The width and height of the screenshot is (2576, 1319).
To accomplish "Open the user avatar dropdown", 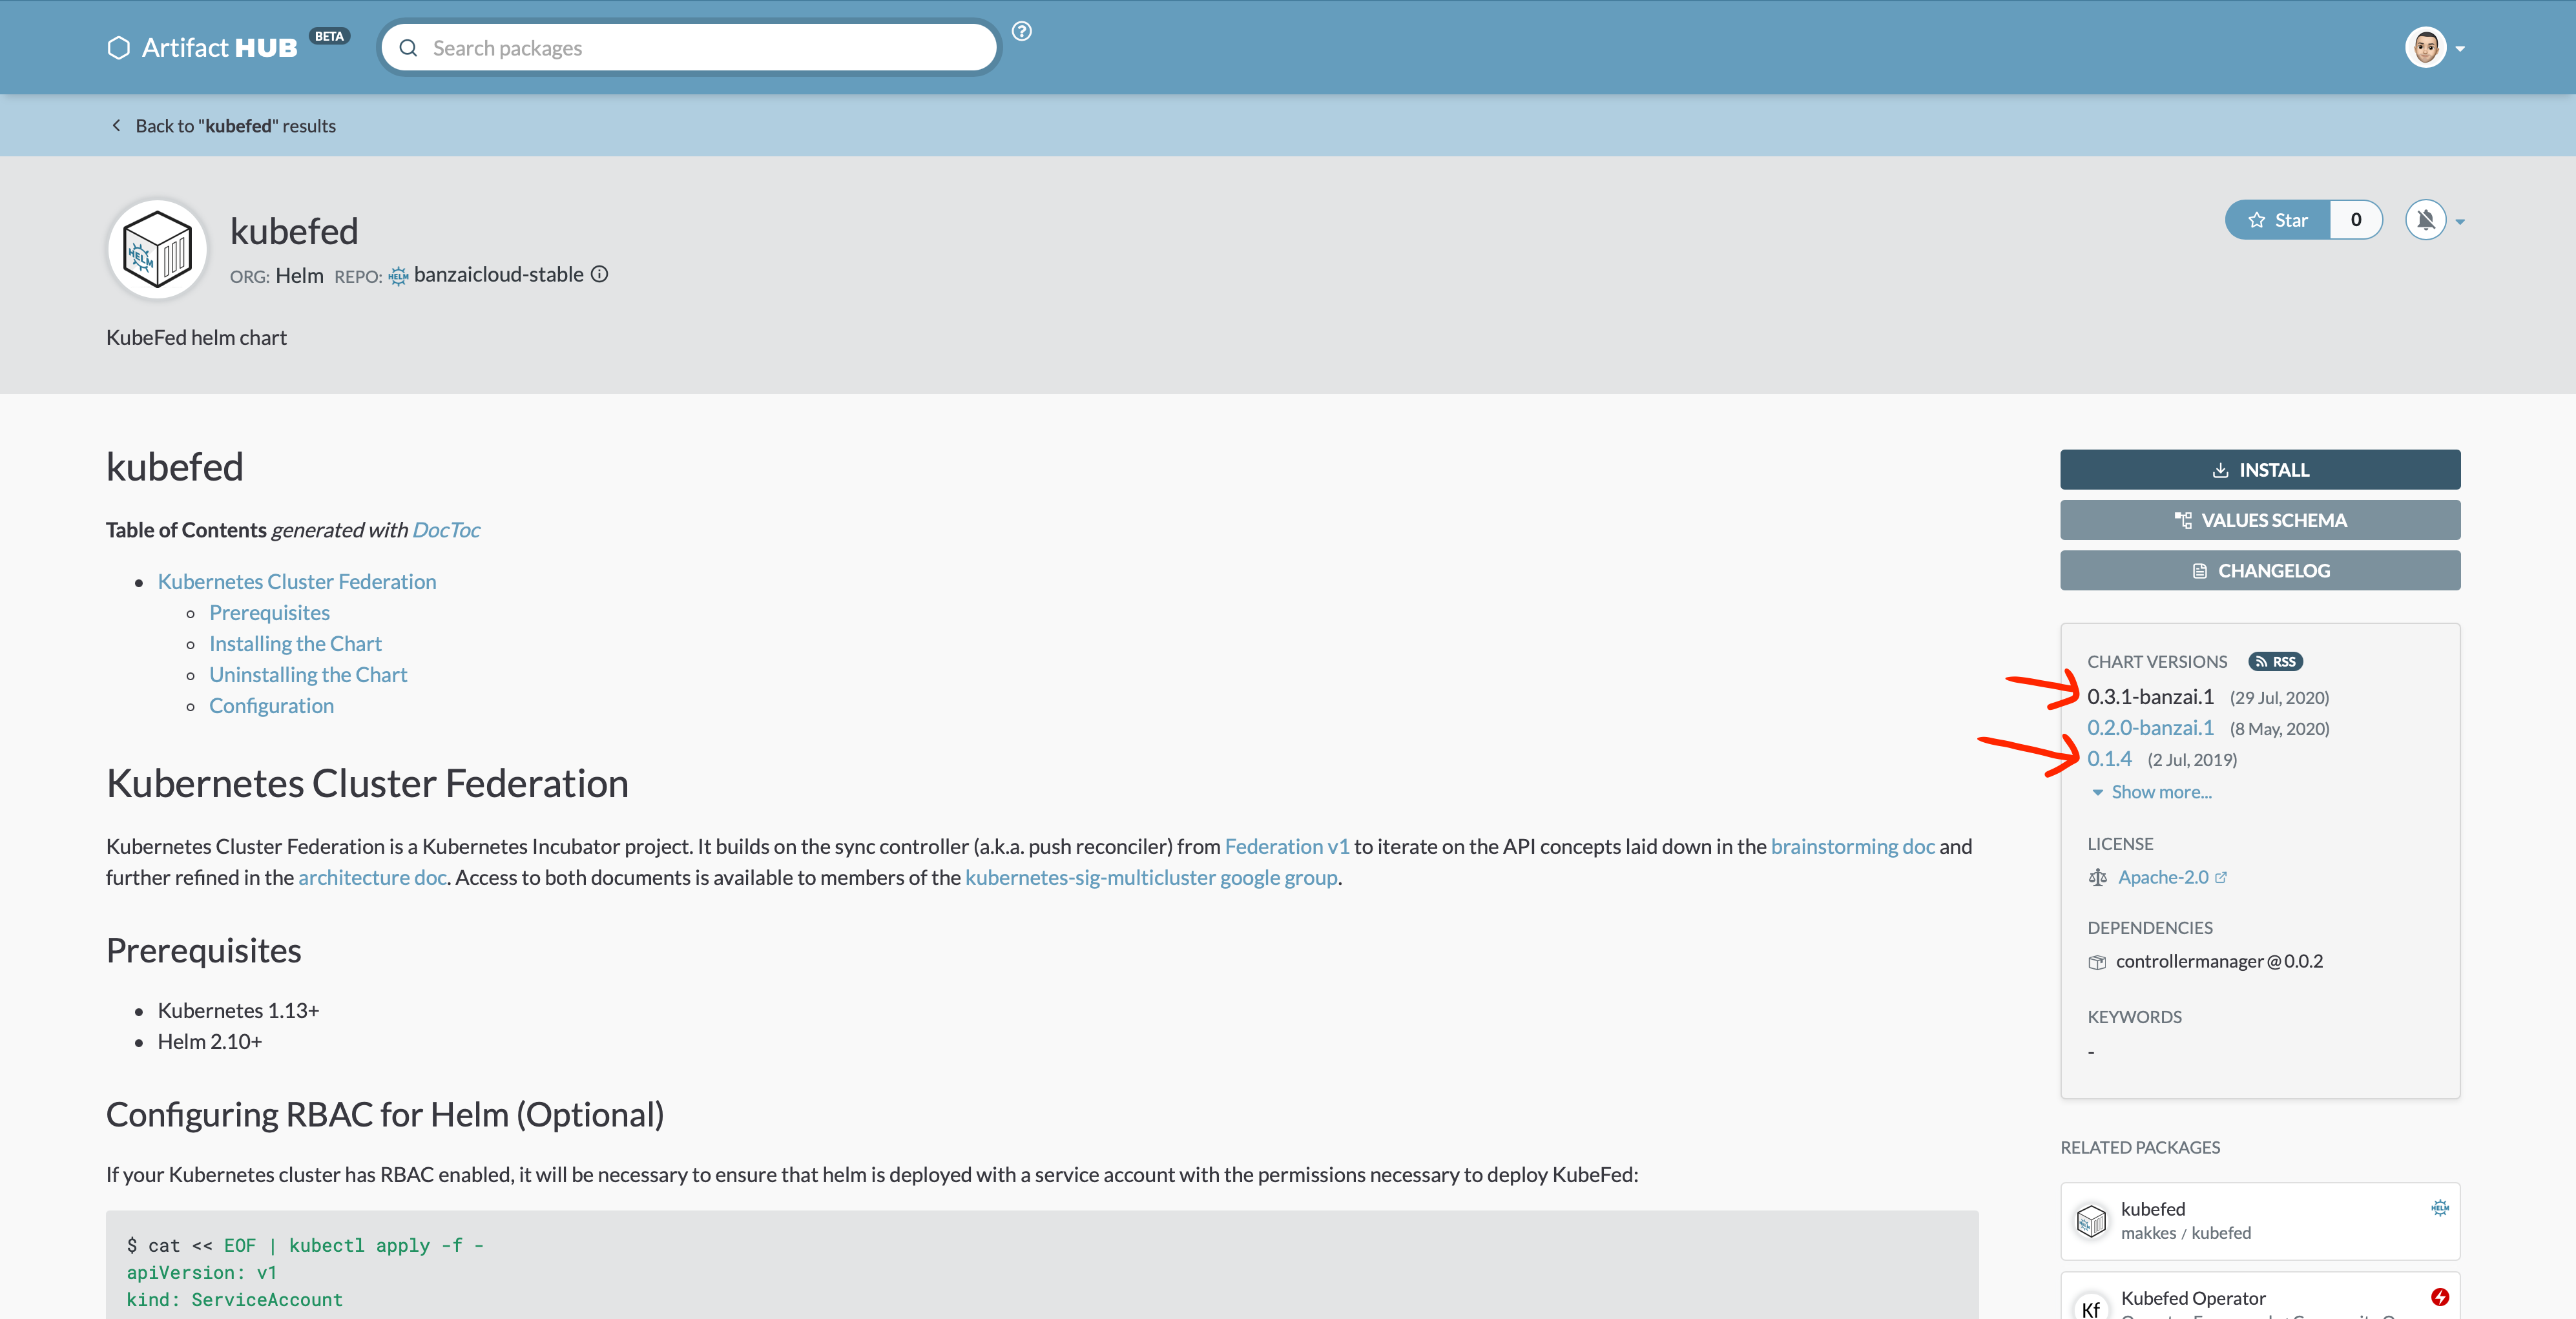I will tap(2425, 47).
